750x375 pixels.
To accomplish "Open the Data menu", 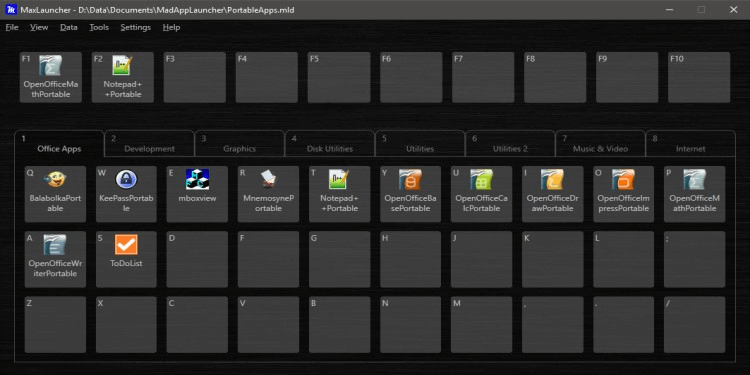I will coord(69,27).
